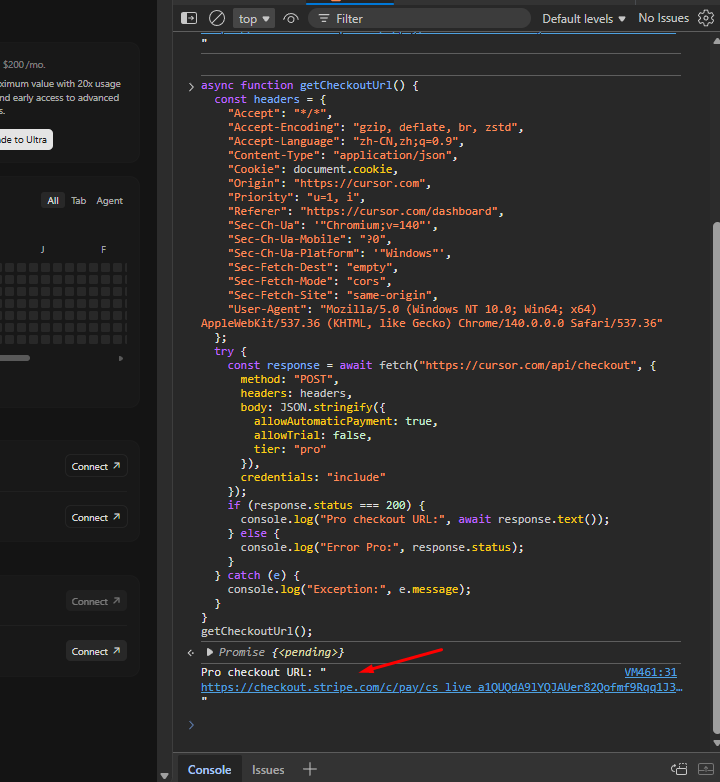Click the "Referer" header code line
This screenshot has width=720, height=782.
tap(365, 211)
